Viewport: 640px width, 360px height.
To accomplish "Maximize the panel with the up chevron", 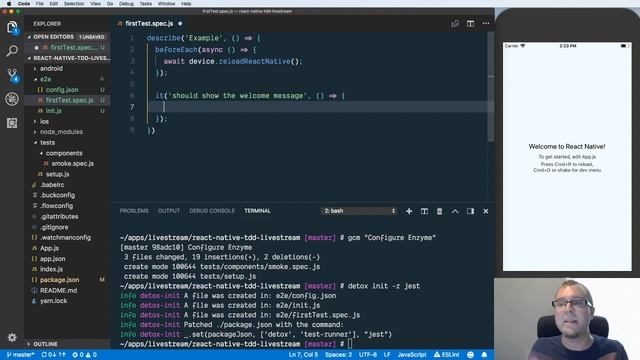I will click(x=455, y=211).
